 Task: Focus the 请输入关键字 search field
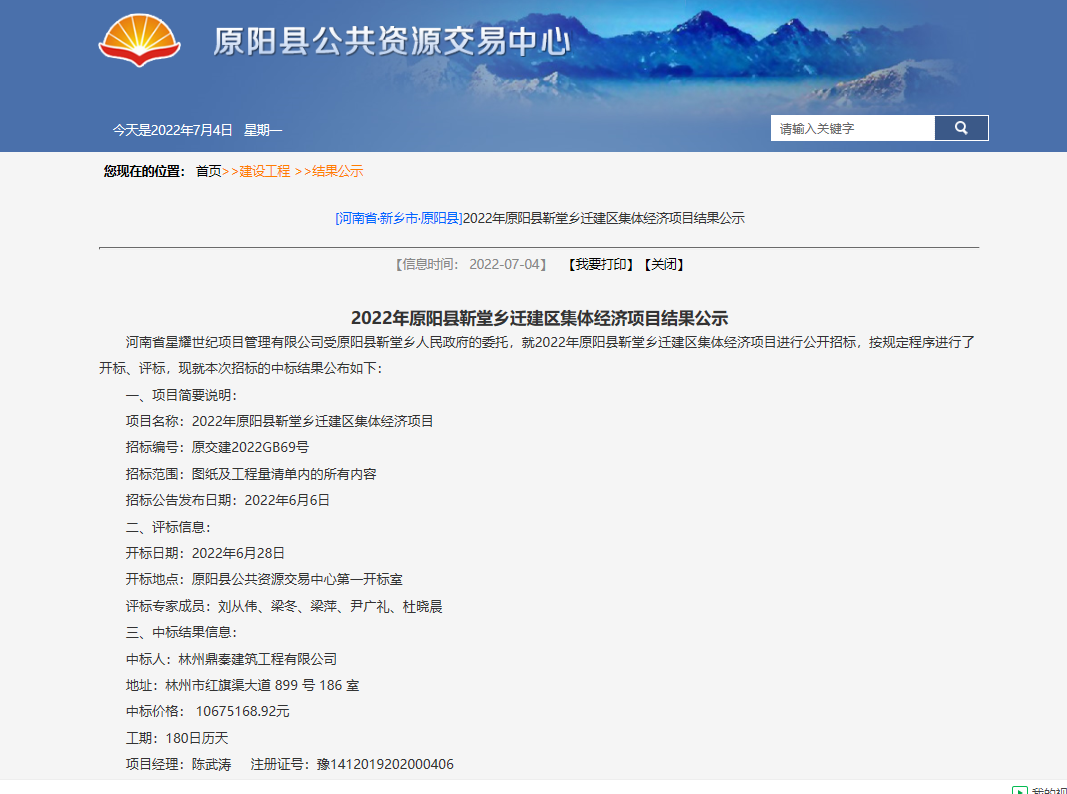click(x=852, y=128)
